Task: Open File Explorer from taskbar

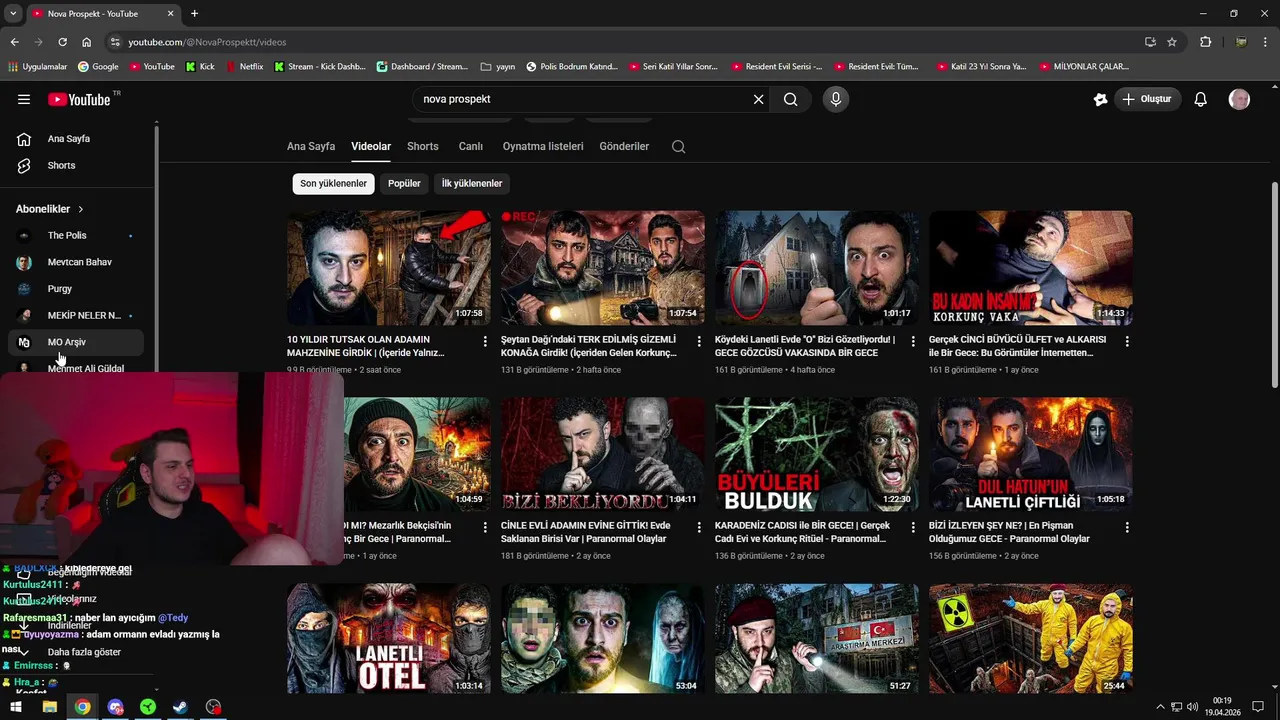Action: pyautogui.click(x=49, y=707)
